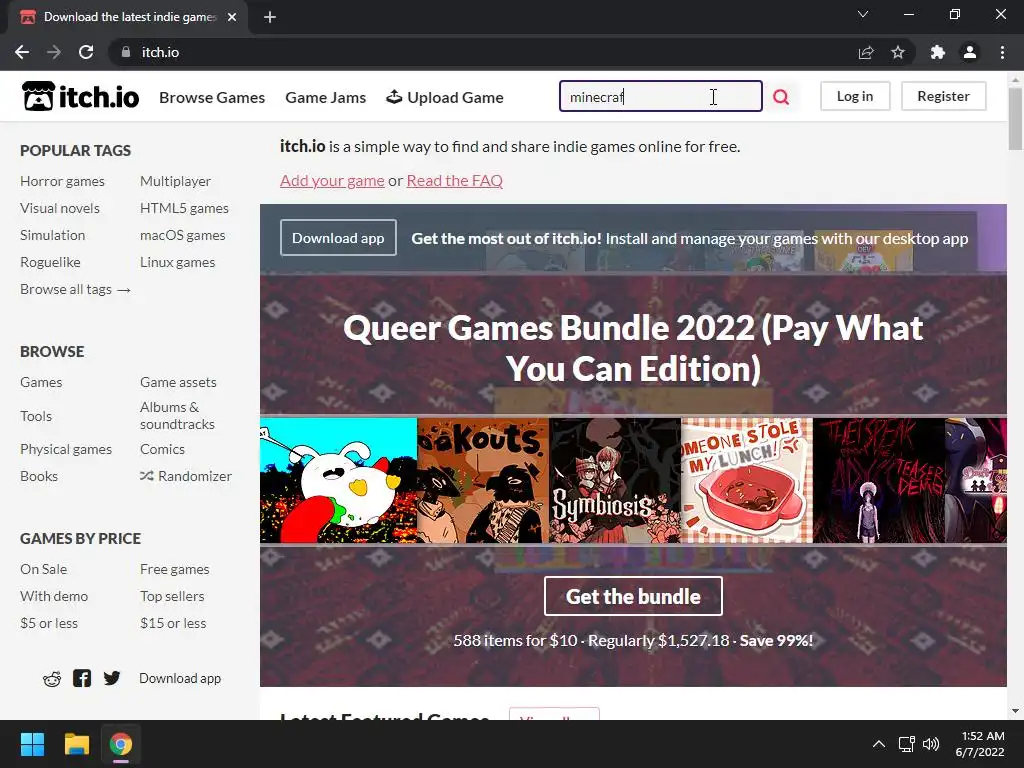Bookmark this tab with star icon
The image size is (1024, 768).
(898, 52)
